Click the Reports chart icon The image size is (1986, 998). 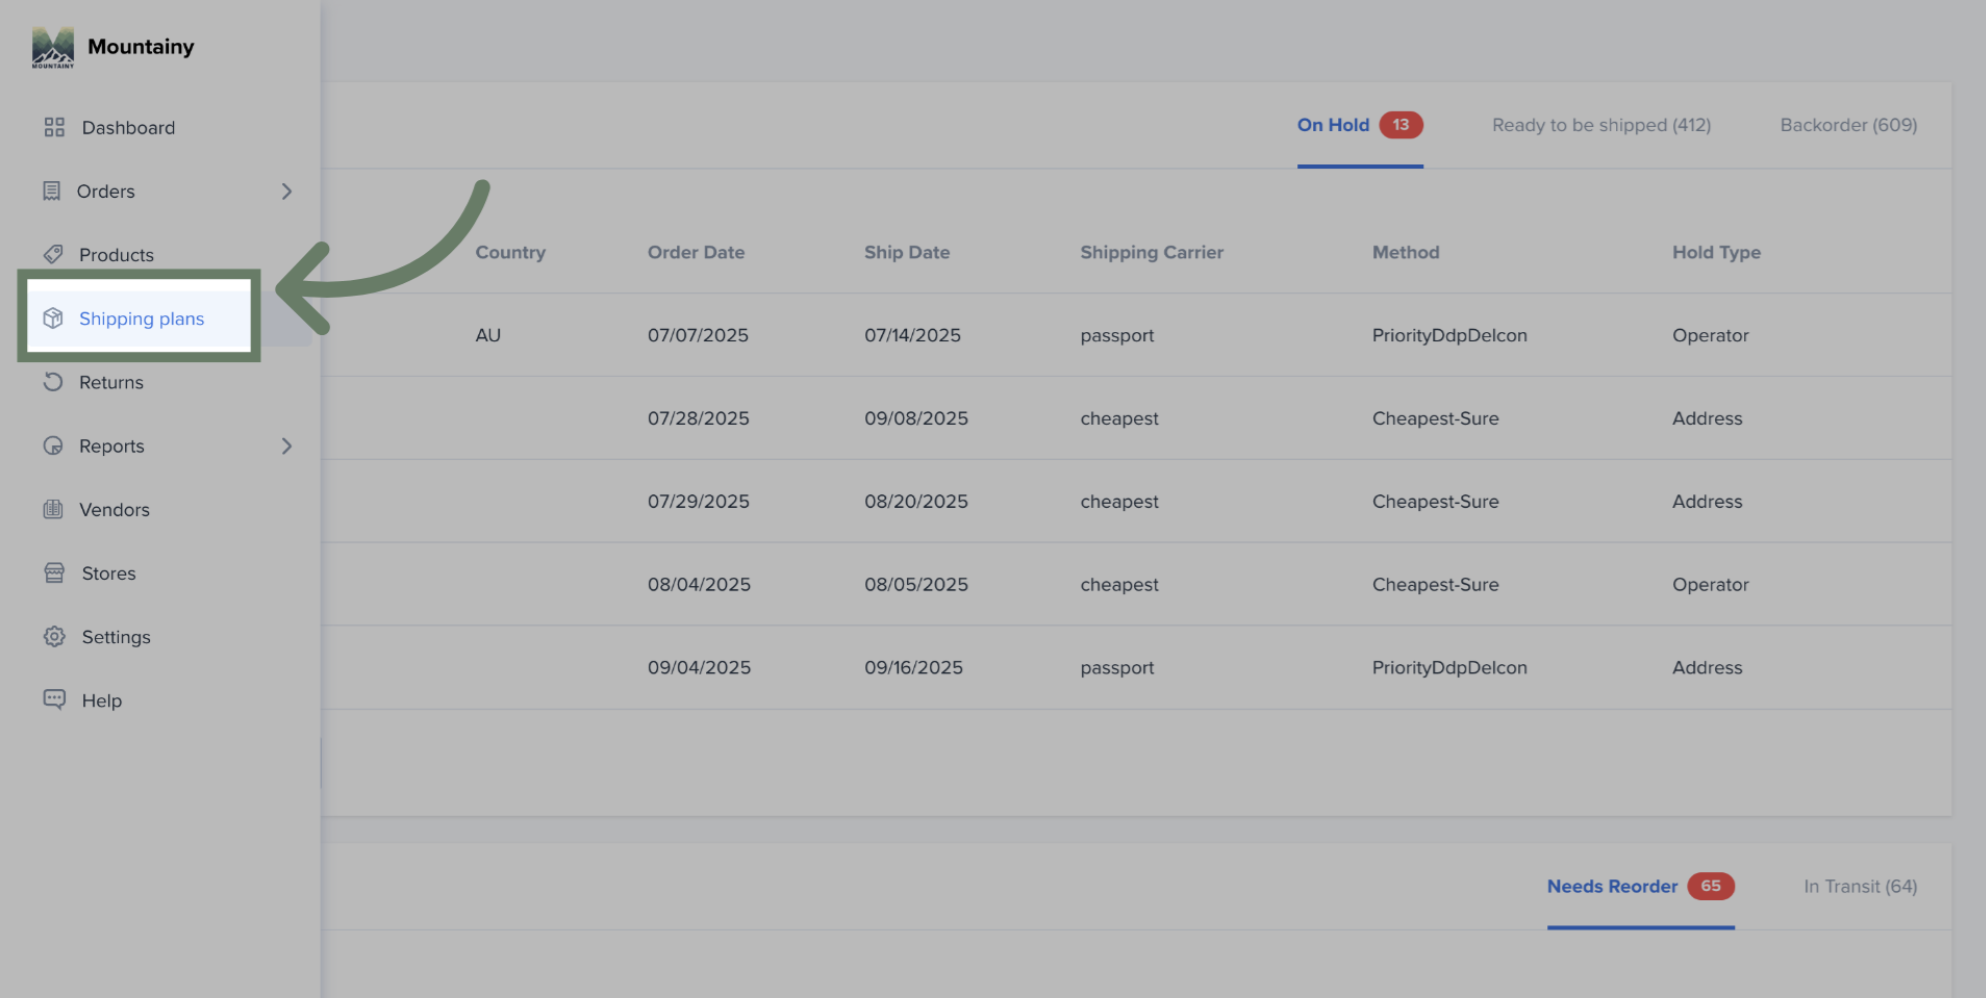coord(53,446)
